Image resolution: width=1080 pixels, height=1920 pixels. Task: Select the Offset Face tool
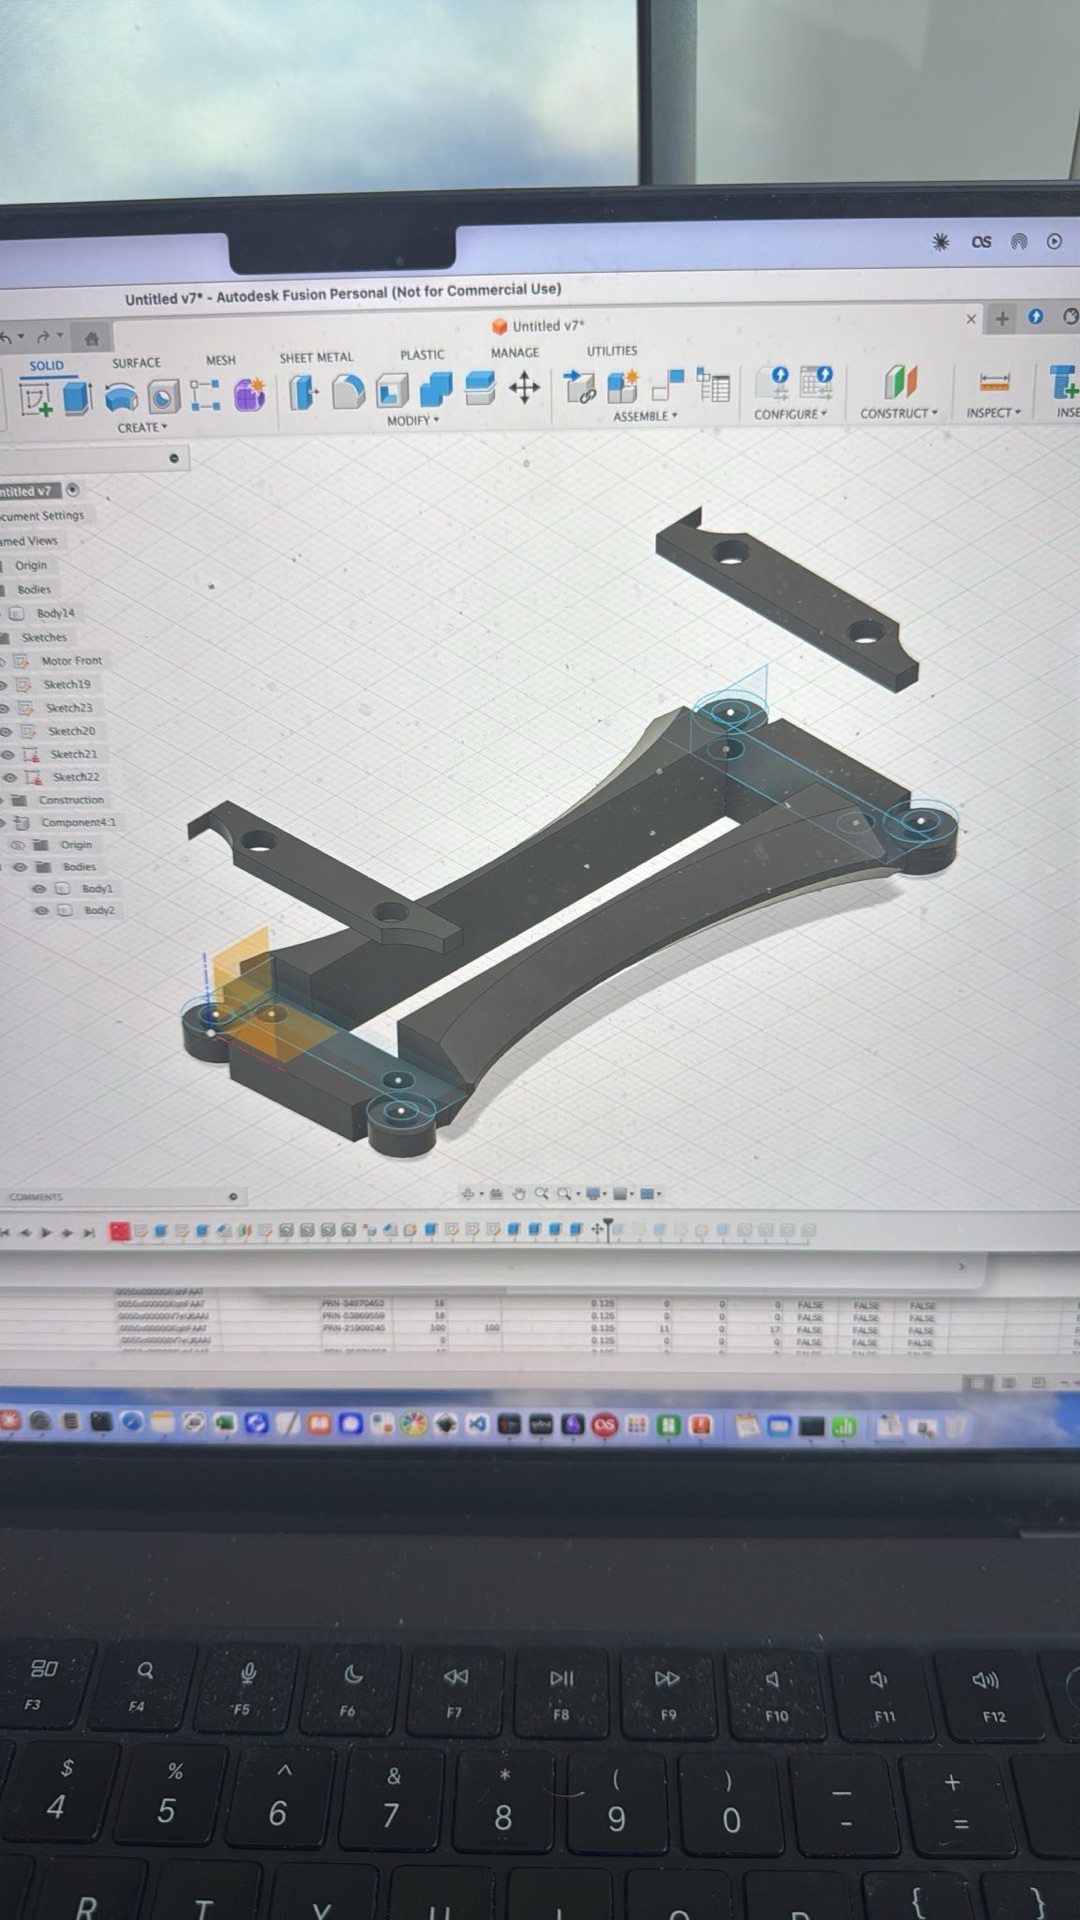[480, 388]
